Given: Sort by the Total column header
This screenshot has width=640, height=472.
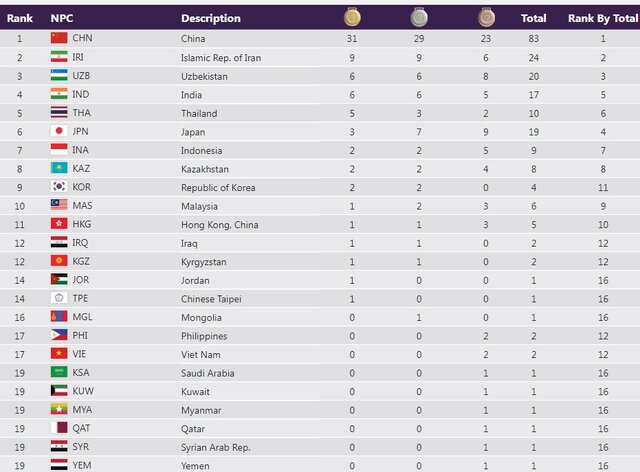Looking at the screenshot, I should (533, 18).
